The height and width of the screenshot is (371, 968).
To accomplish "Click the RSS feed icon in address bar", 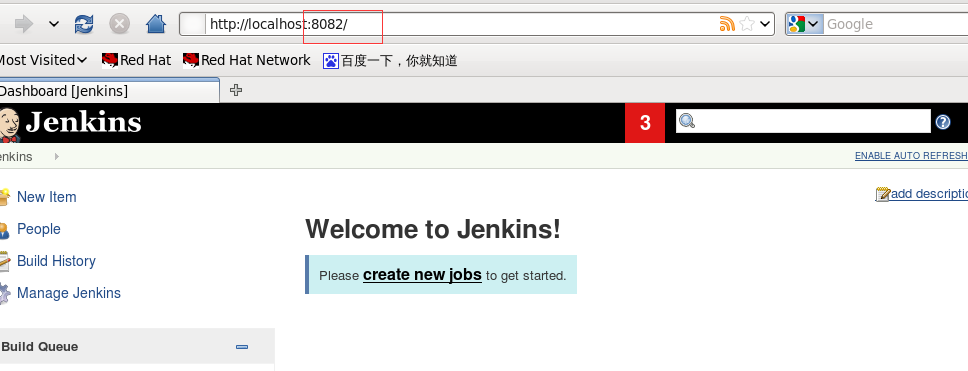I will [x=727, y=24].
